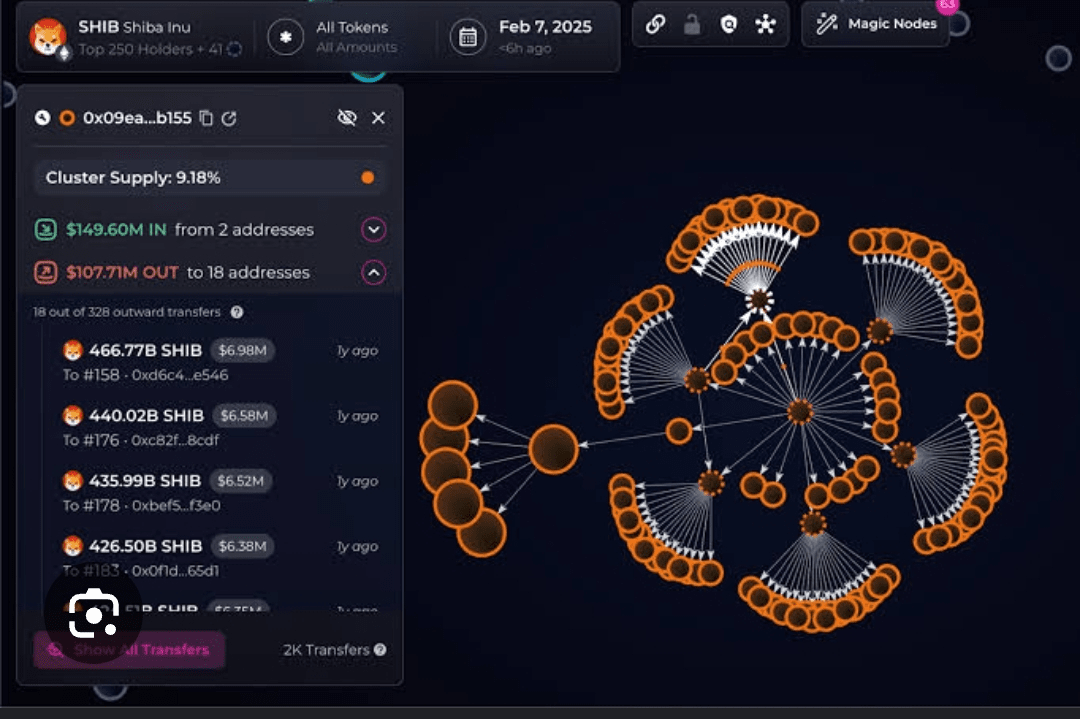Collapse the $107.71M OUT addresses list
The height and width of the screenshot is (719, 1080).
coord(374,272)
